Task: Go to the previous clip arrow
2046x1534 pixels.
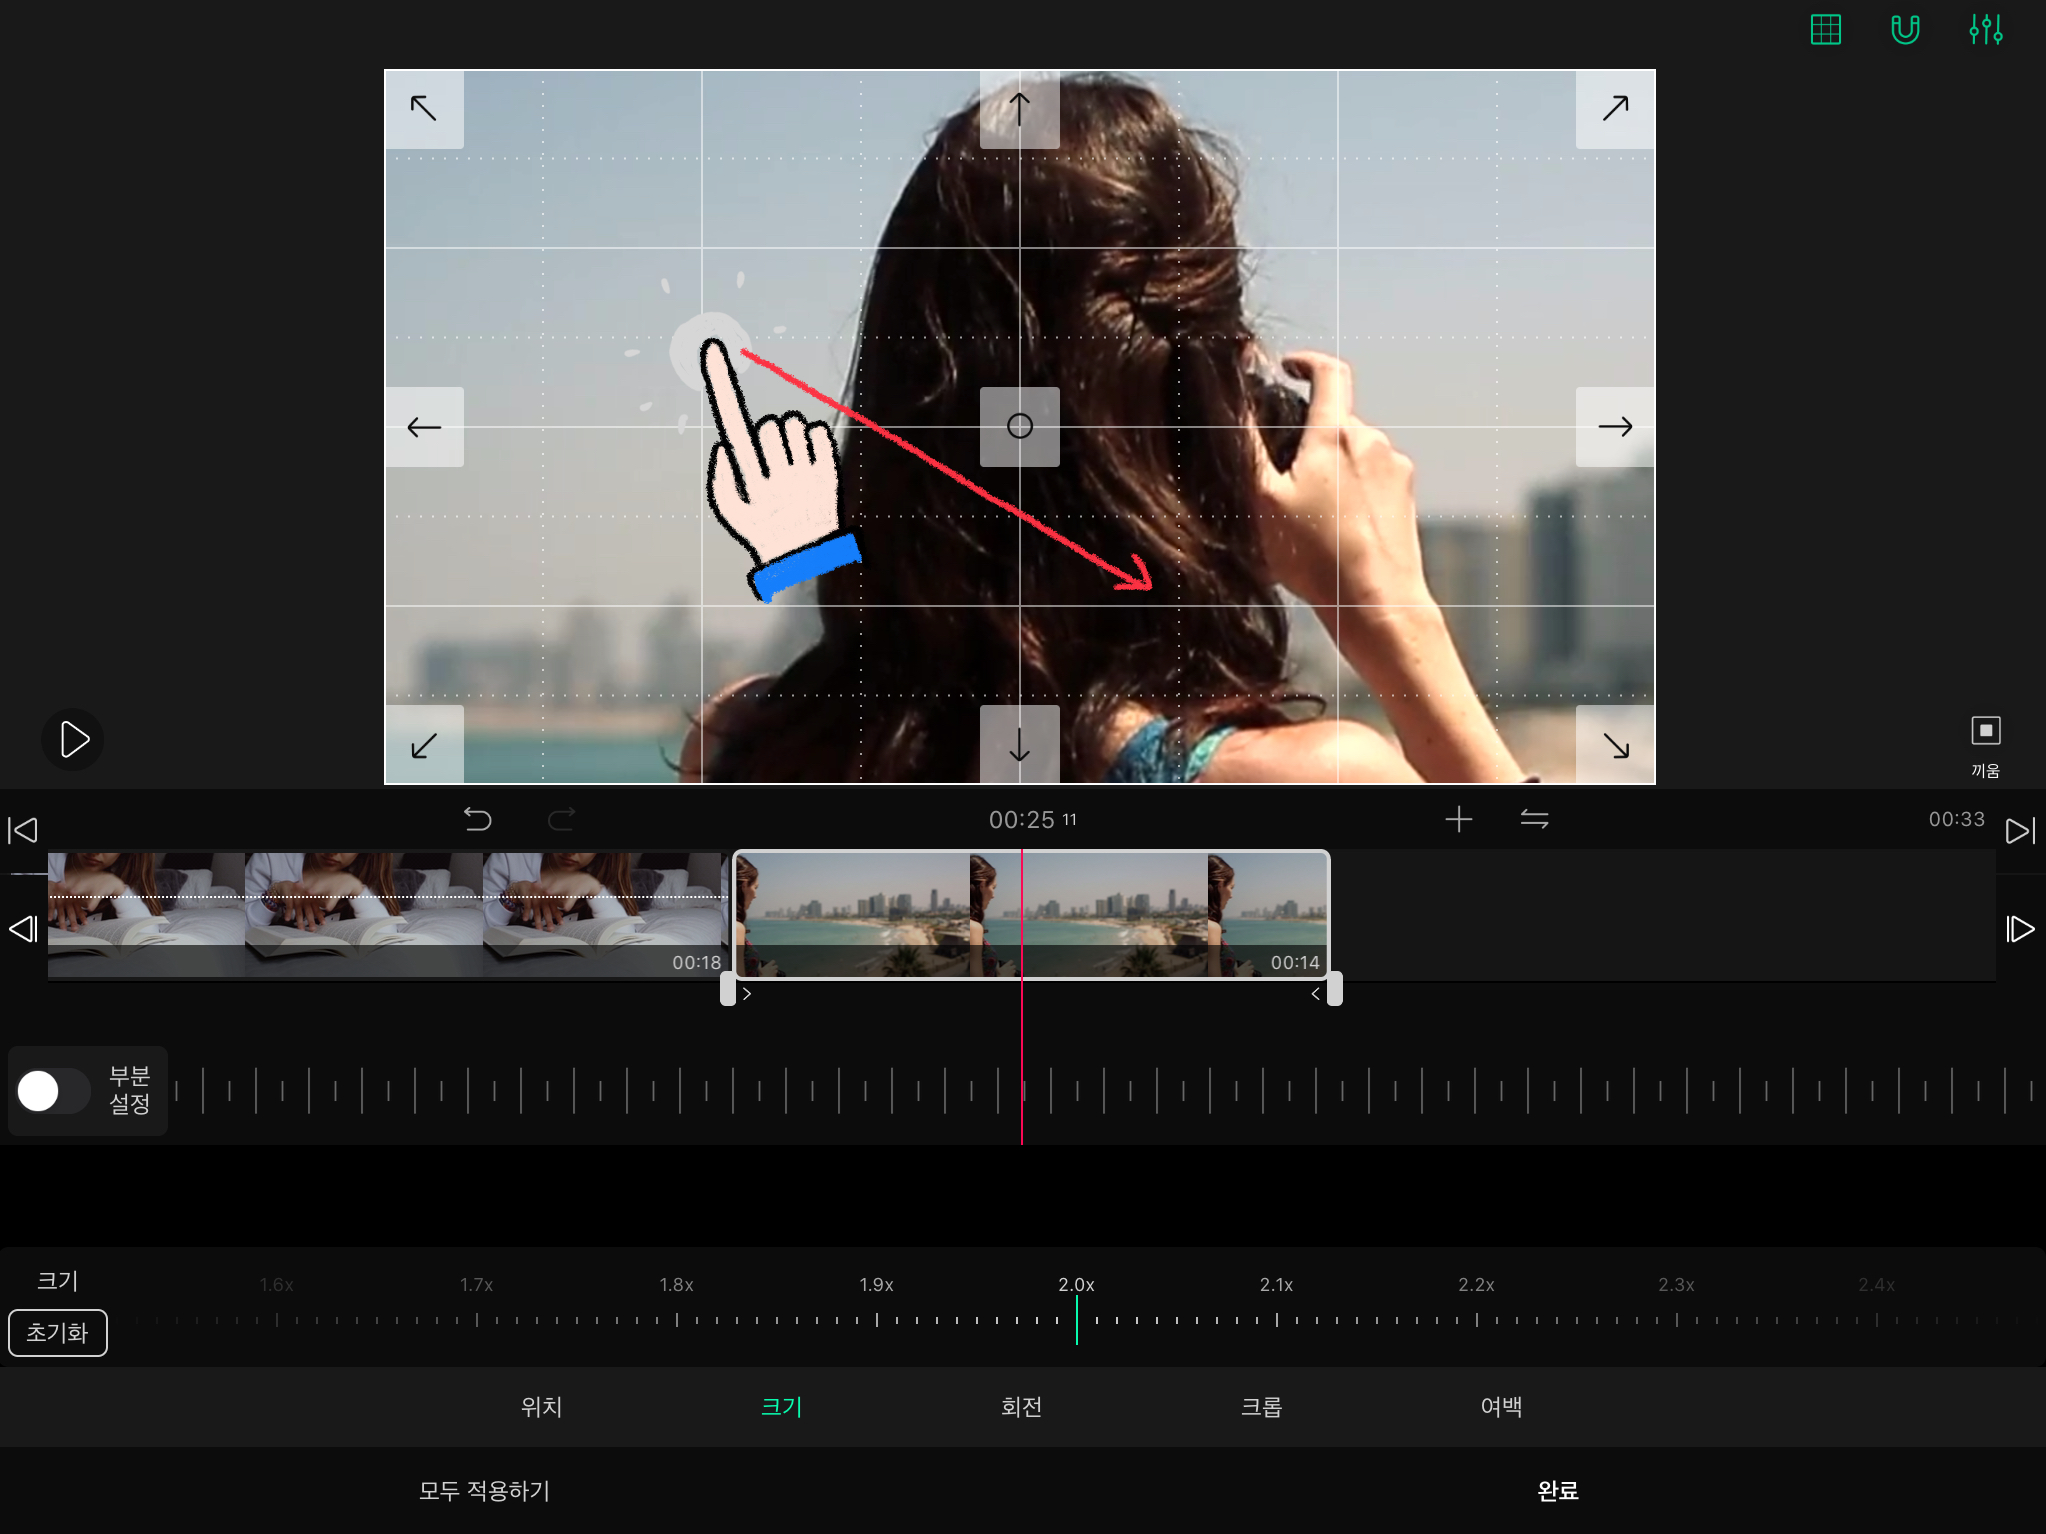Action: [x=23, y=929]
